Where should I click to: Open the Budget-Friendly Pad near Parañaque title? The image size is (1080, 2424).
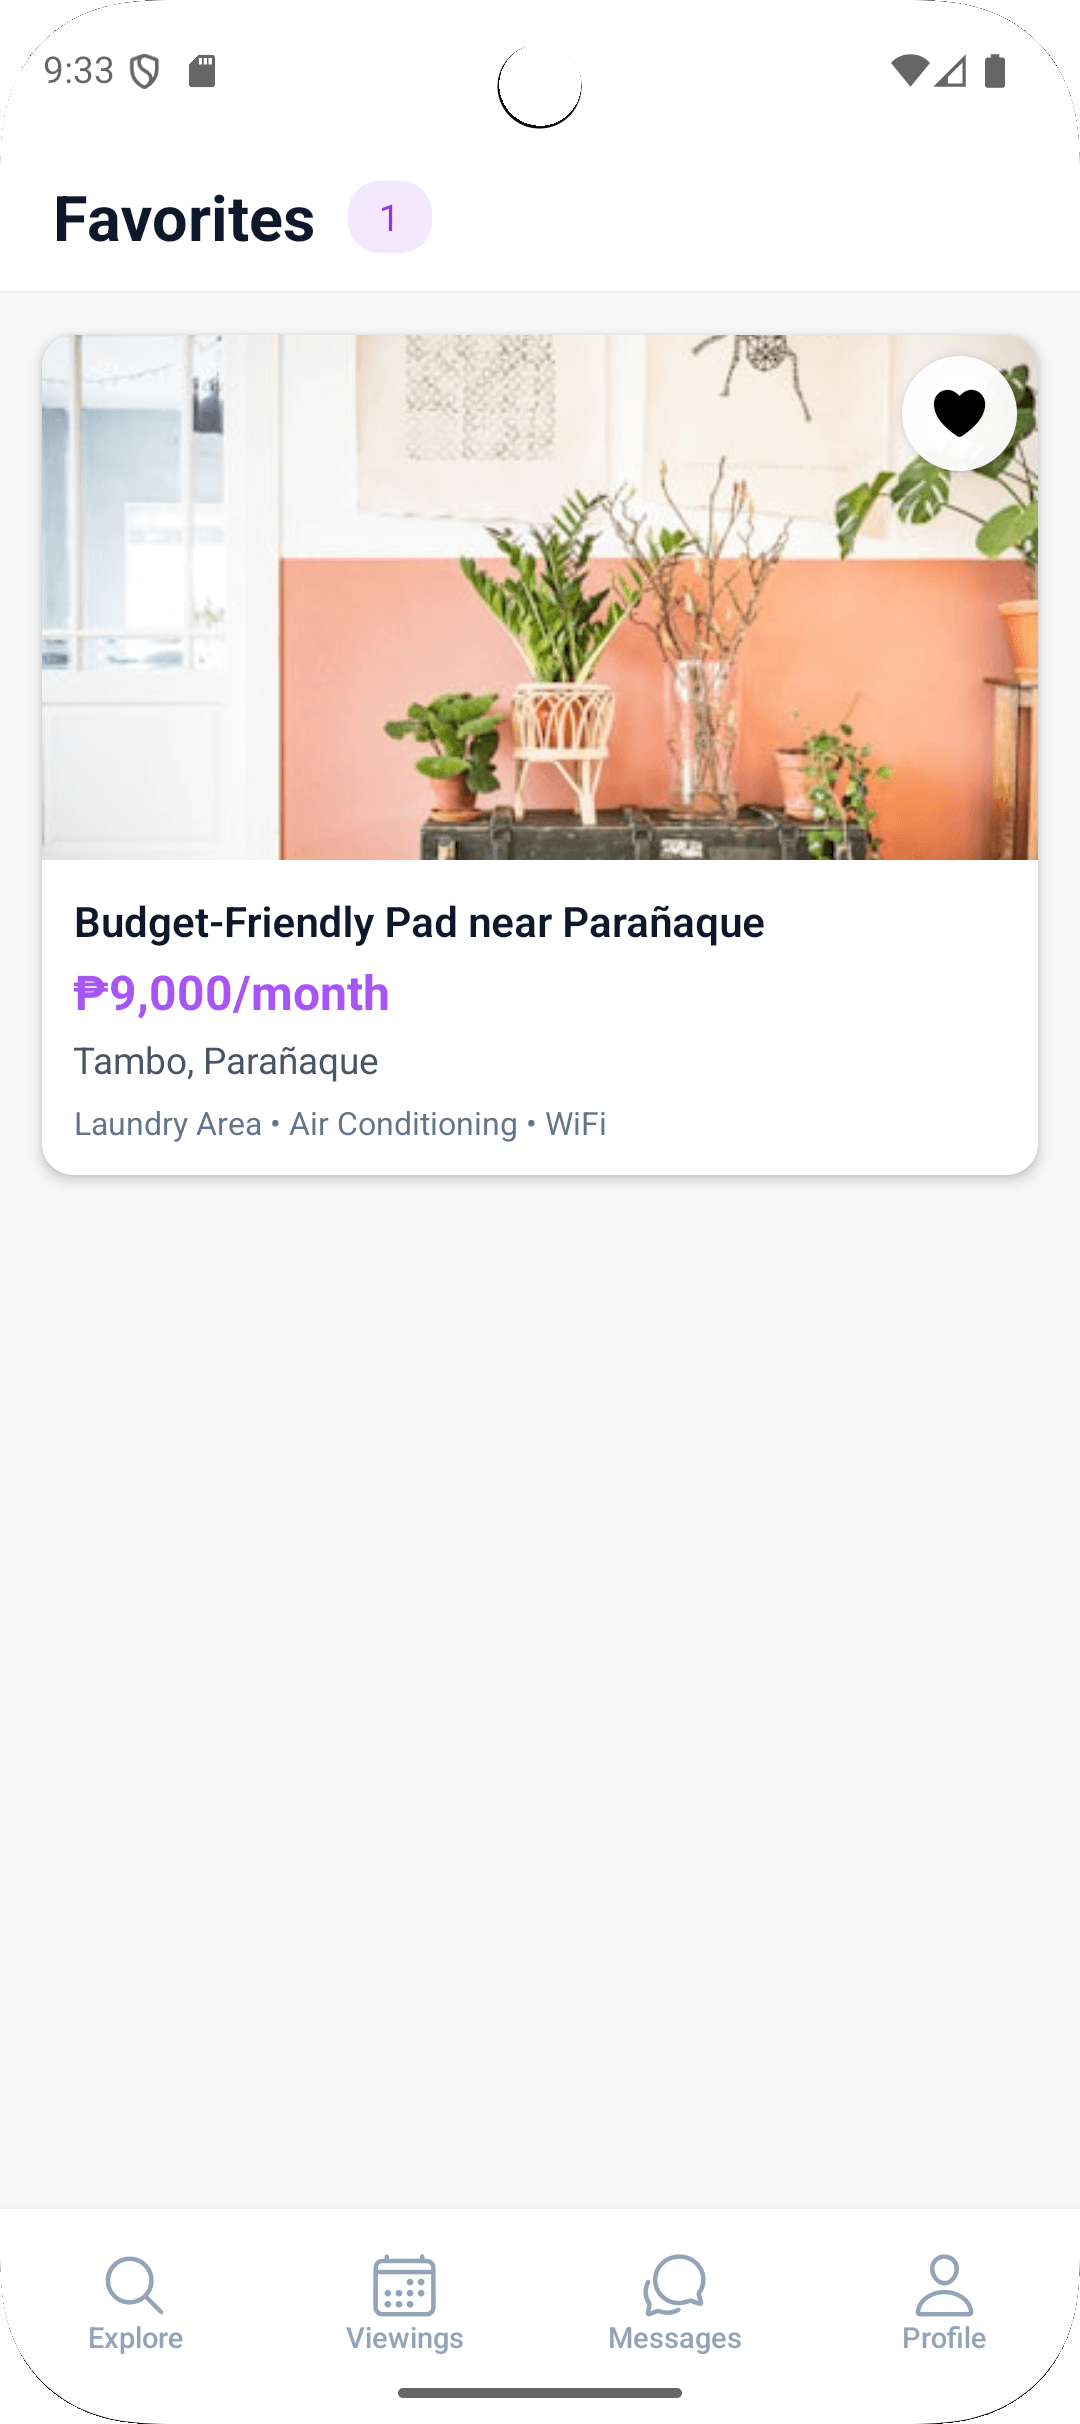pos(419,922)
